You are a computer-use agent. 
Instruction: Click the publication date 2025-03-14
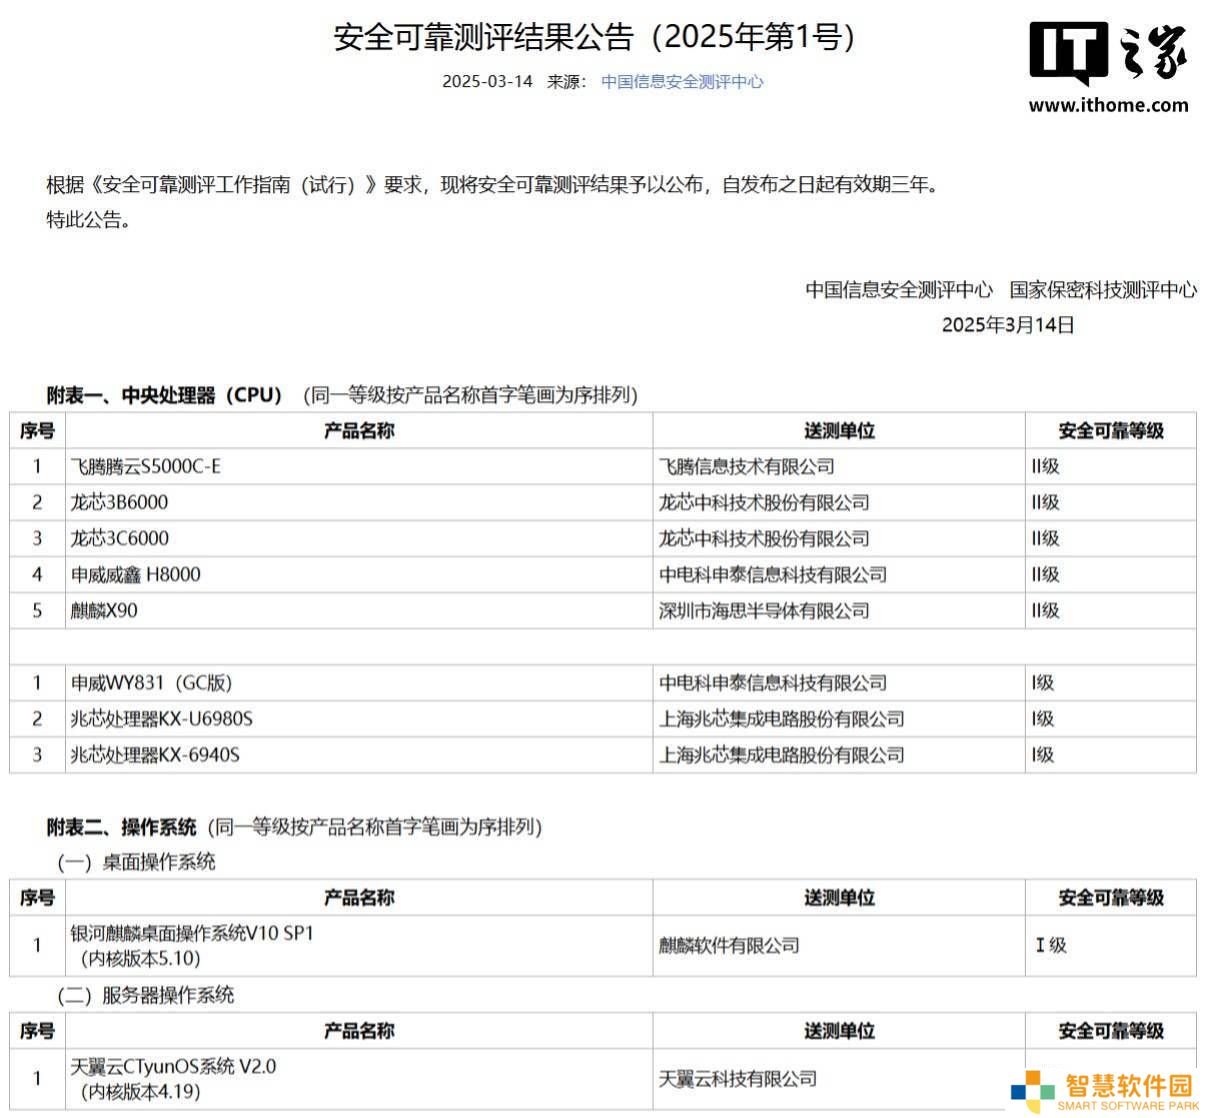[488, 82]
